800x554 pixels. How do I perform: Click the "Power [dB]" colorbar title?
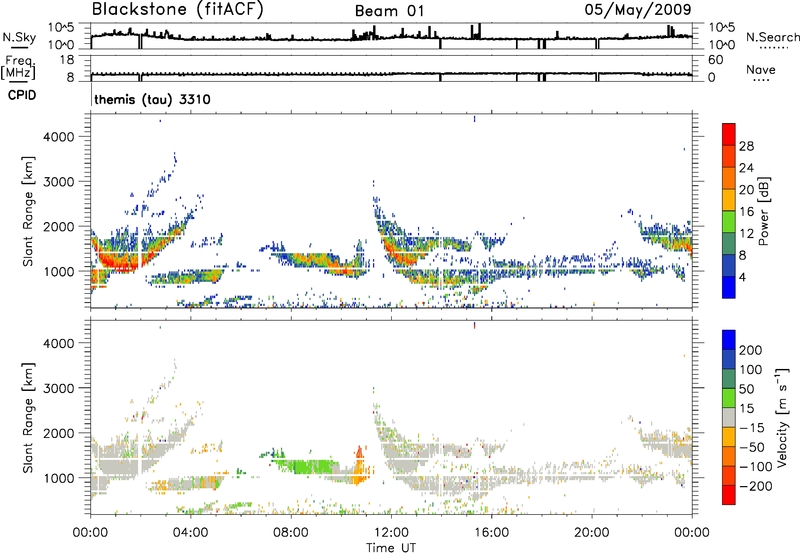click(764, 211)
